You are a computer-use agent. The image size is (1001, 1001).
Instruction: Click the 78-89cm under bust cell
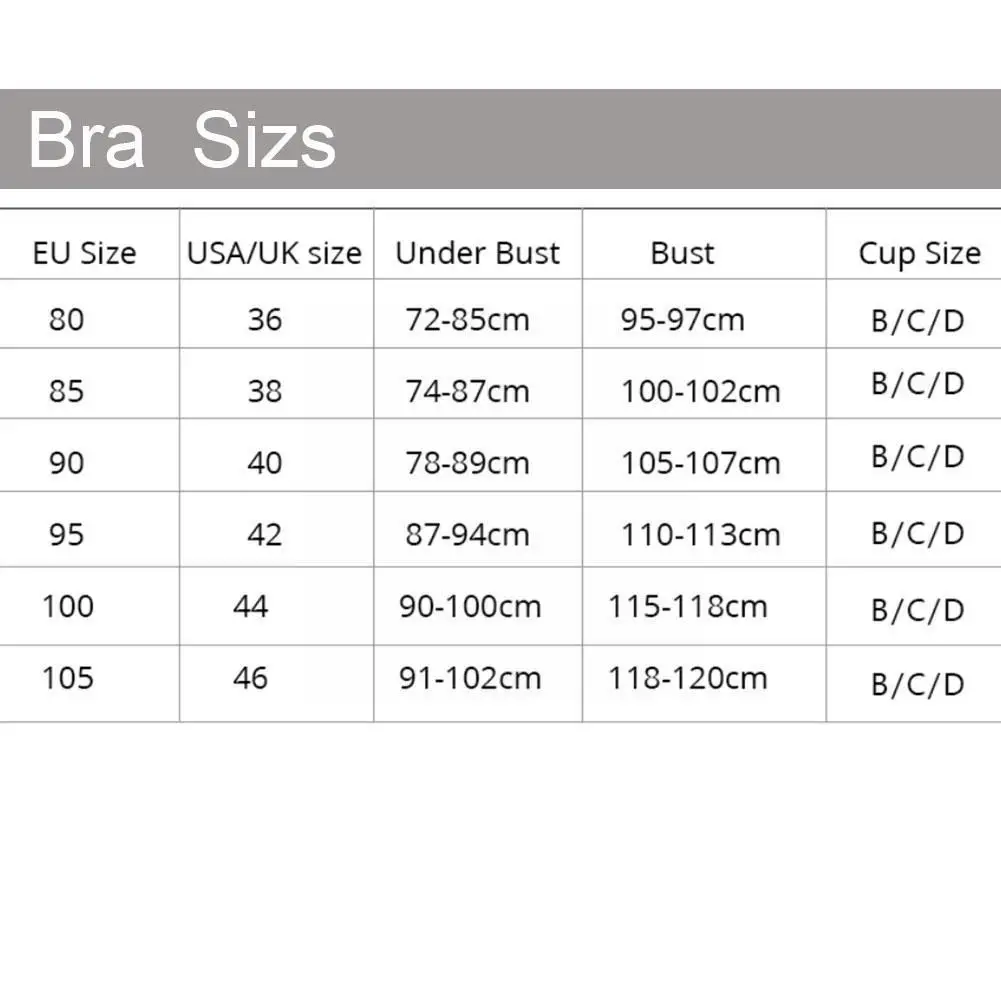pos(467,463)
